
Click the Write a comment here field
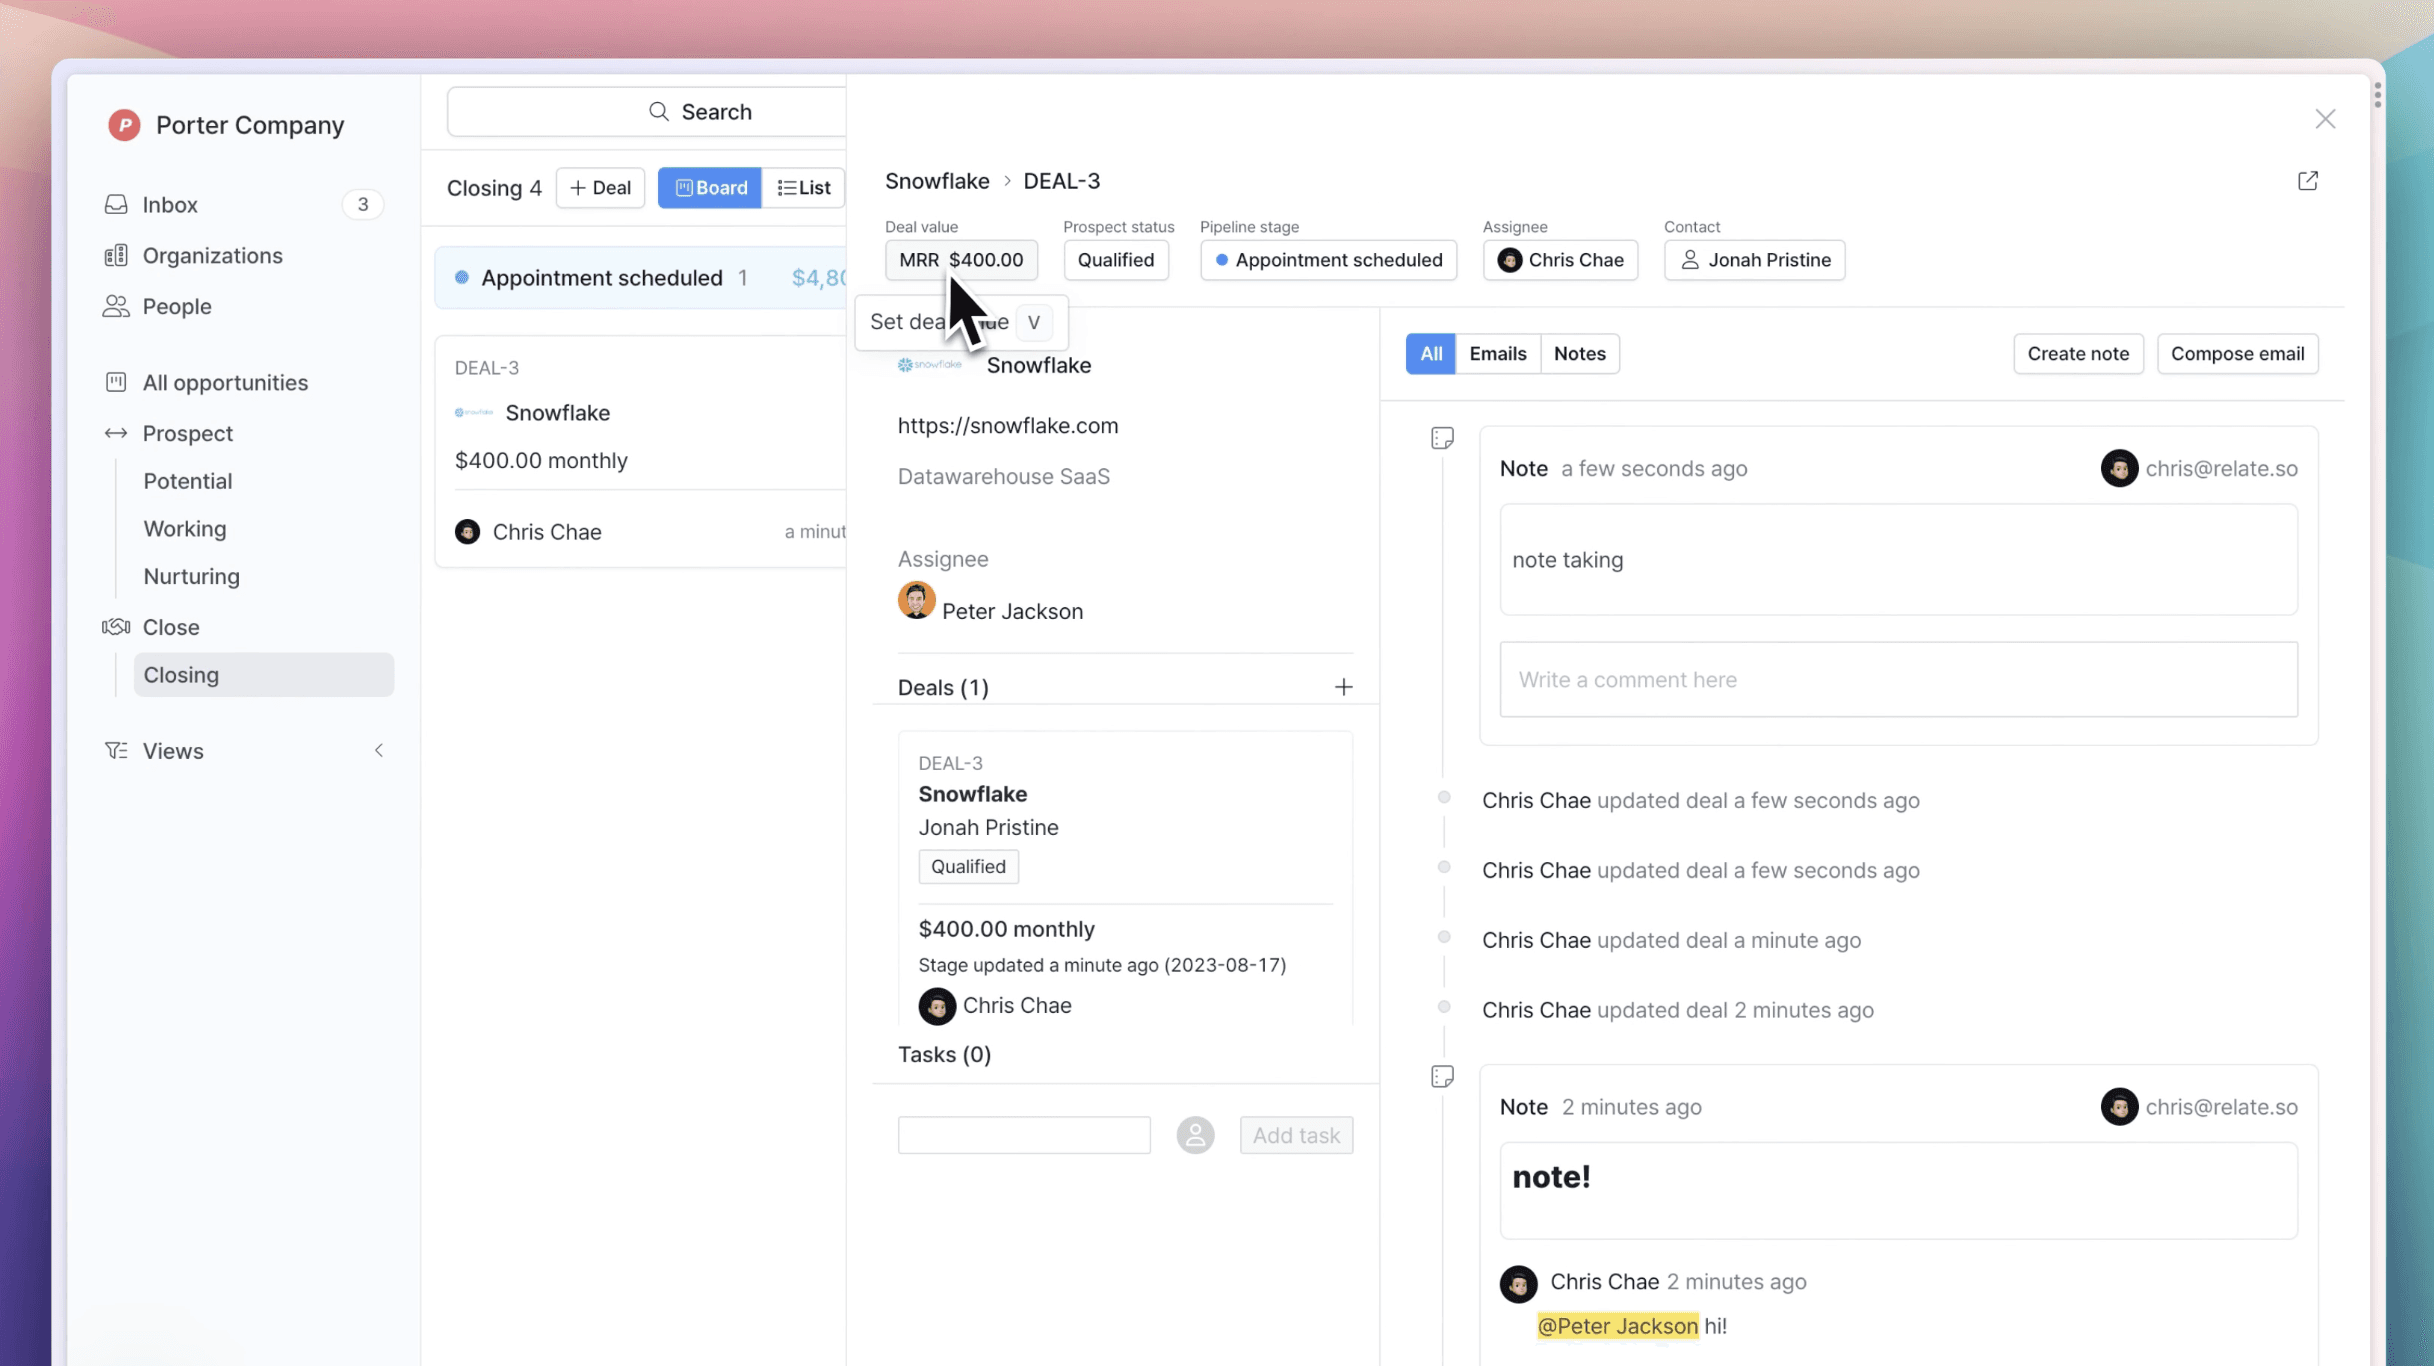[x=1897, y=680]
